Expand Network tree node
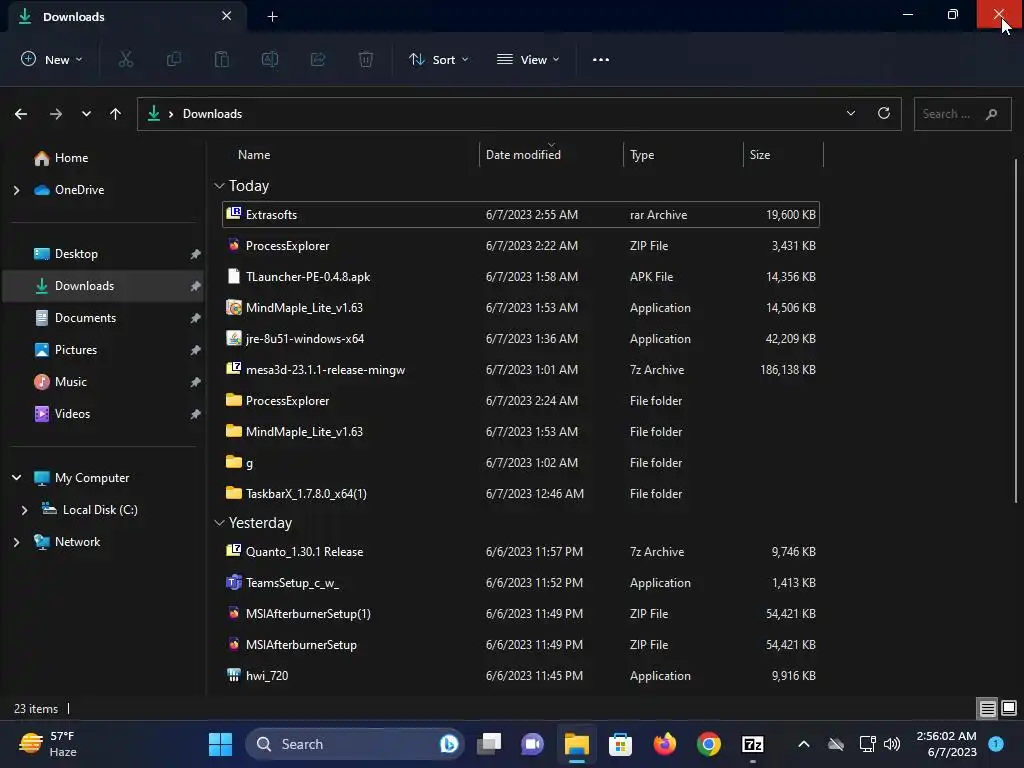 click(16, 542)
